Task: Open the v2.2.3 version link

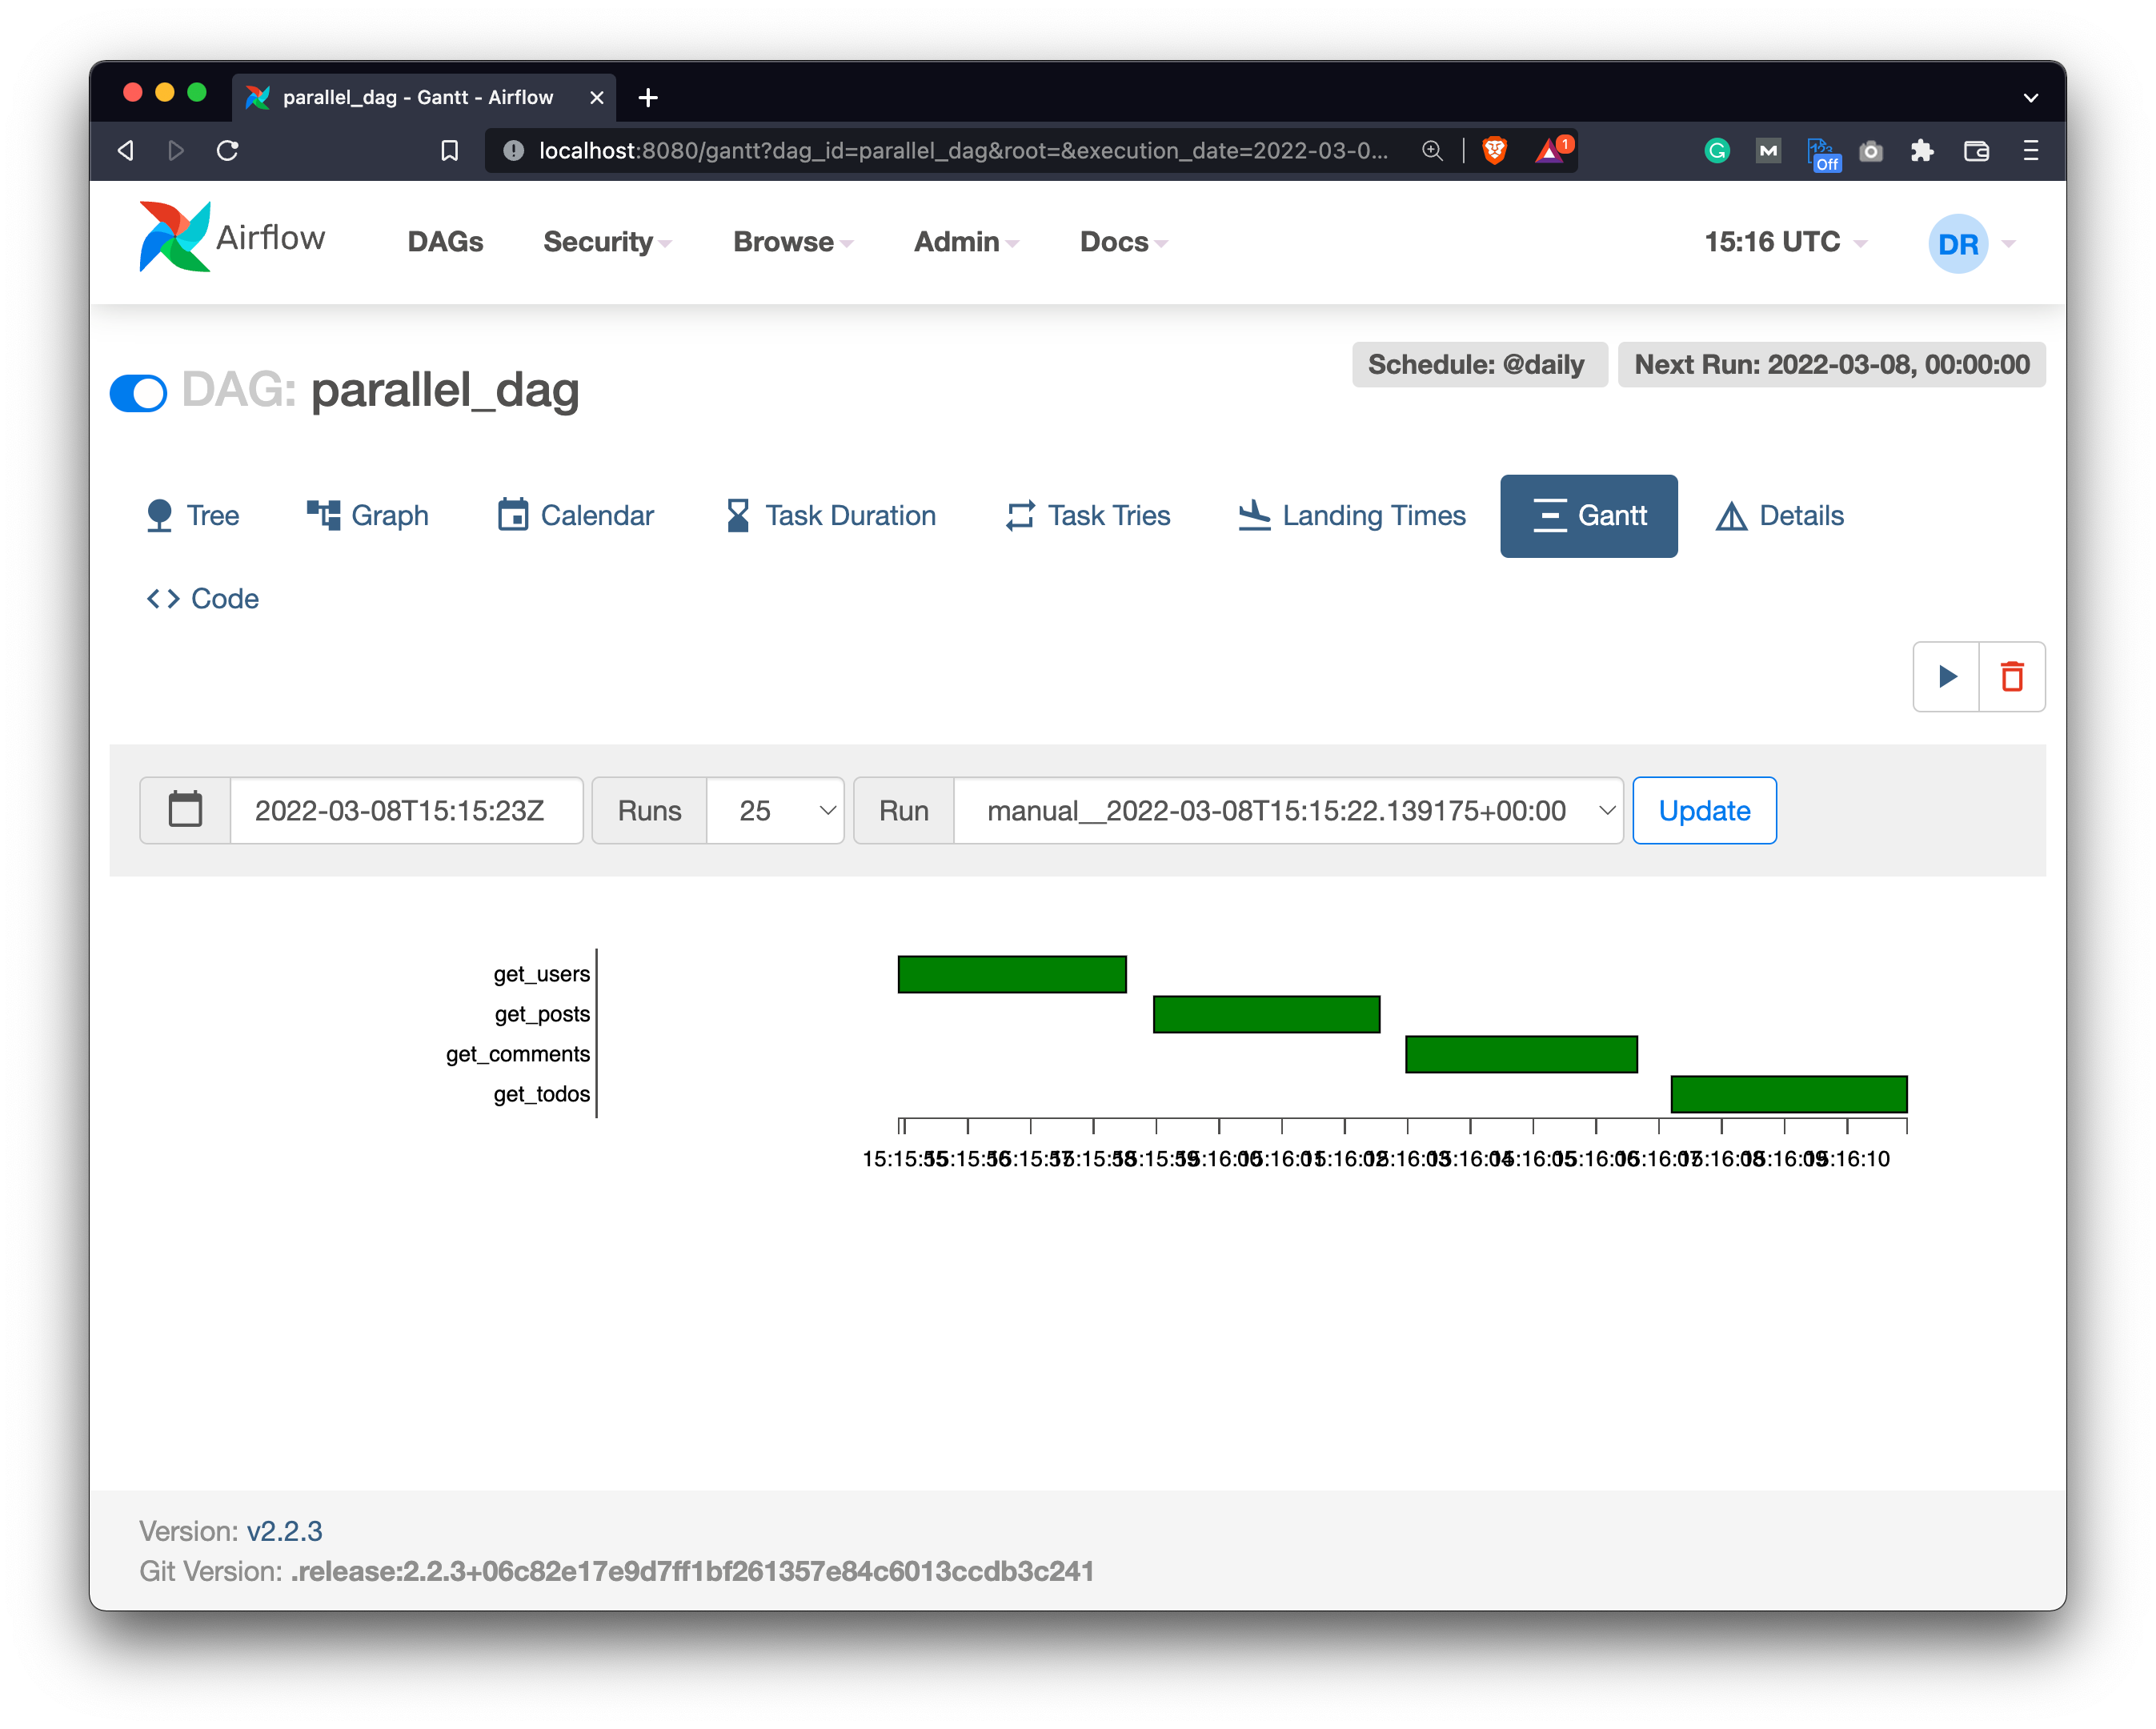Action: (284, 1531)
